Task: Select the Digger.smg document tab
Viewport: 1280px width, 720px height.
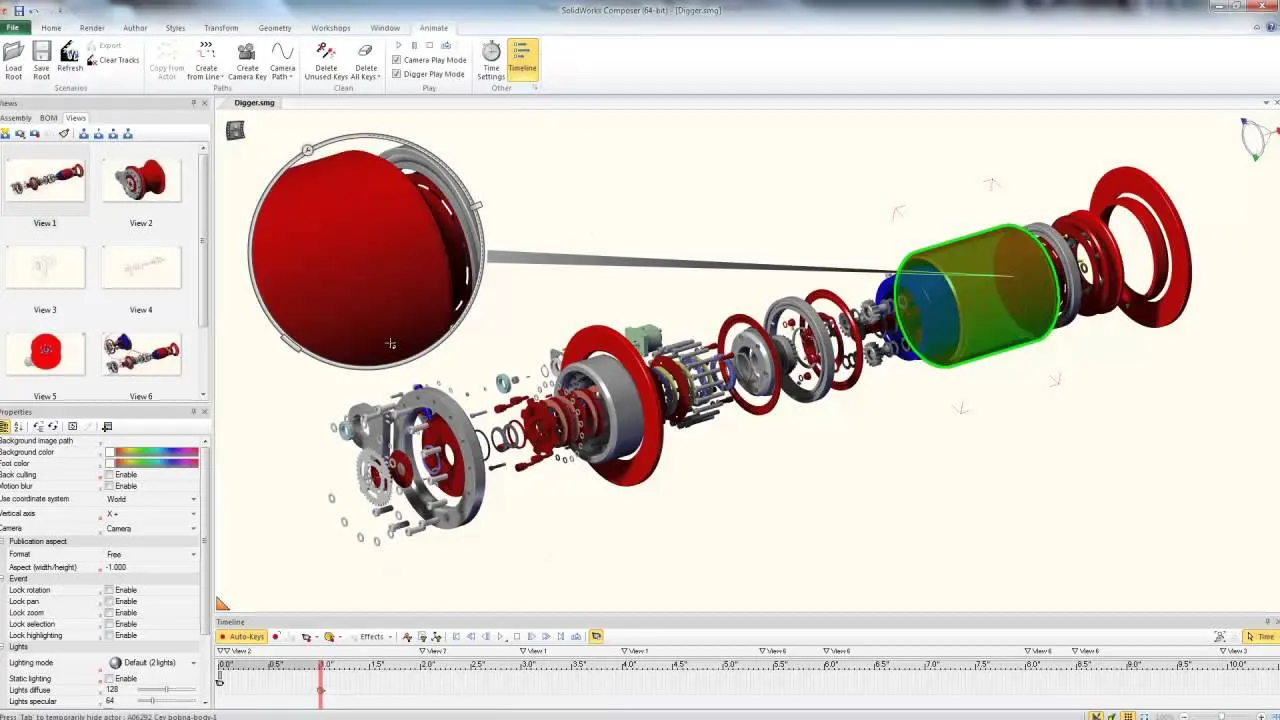Action: 254,103
